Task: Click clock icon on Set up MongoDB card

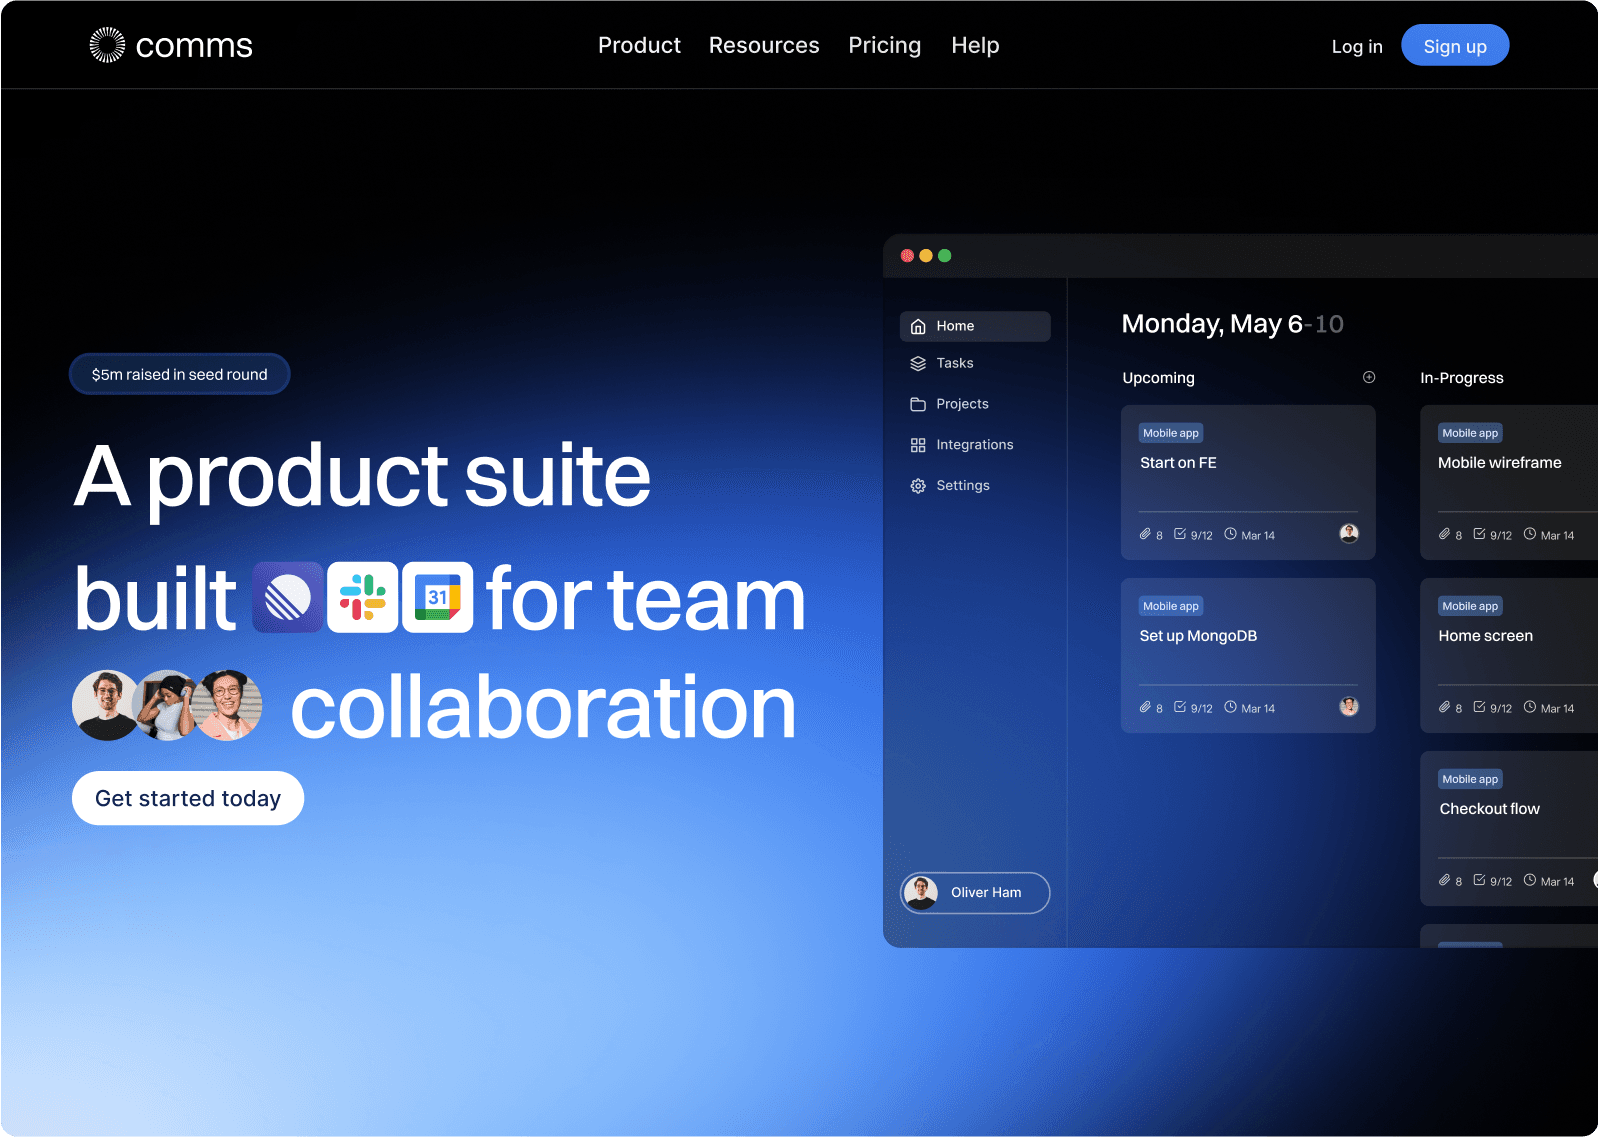Action: click(1231, 707)
